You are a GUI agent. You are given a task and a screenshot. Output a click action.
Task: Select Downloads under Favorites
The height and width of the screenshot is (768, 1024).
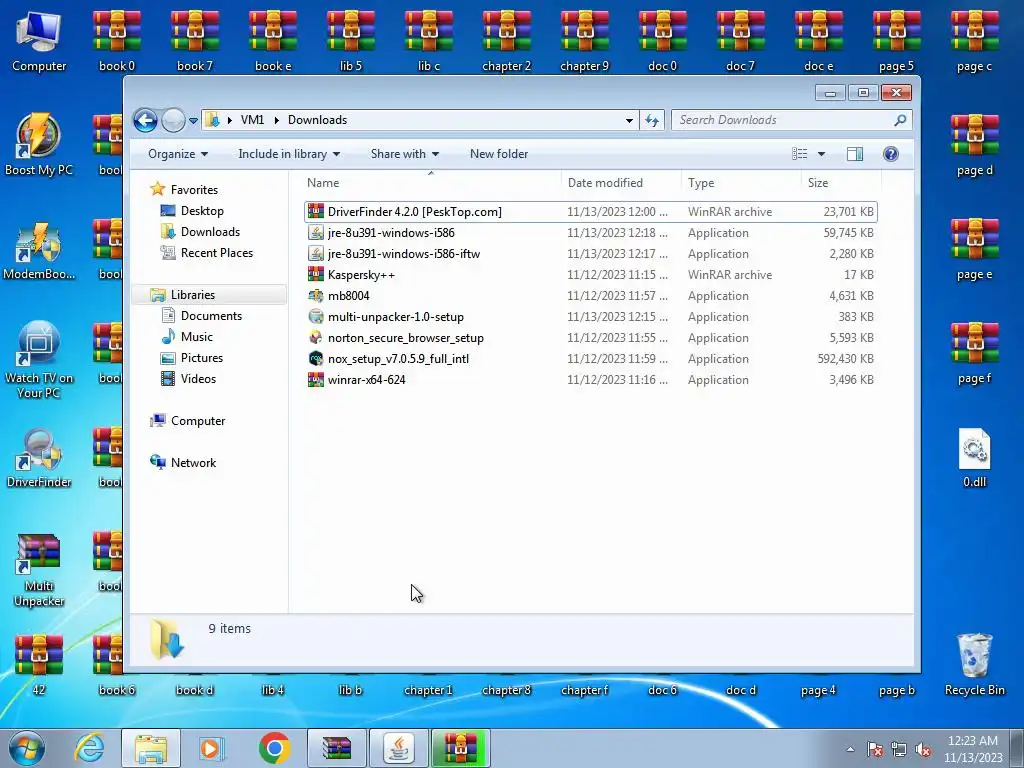[x=210, y=232]
